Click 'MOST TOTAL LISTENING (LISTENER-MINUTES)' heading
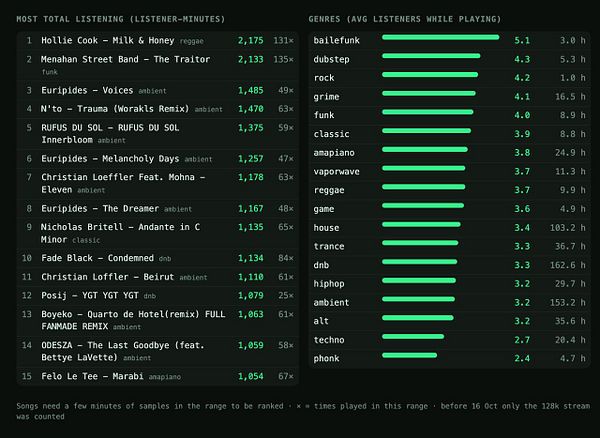 click(x=121, y=19)
